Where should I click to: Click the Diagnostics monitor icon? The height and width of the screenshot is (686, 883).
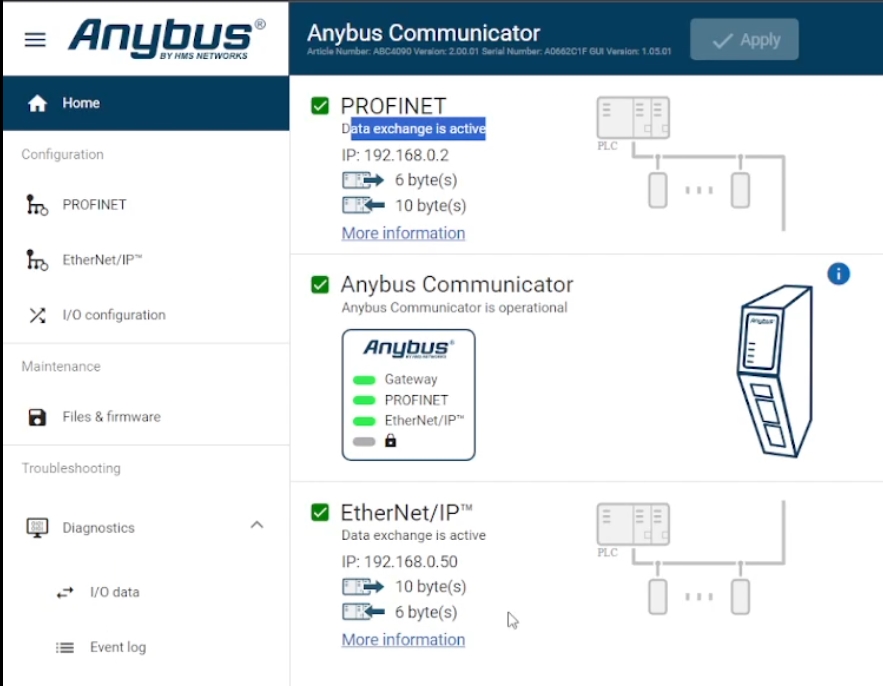tap(37, 527)
